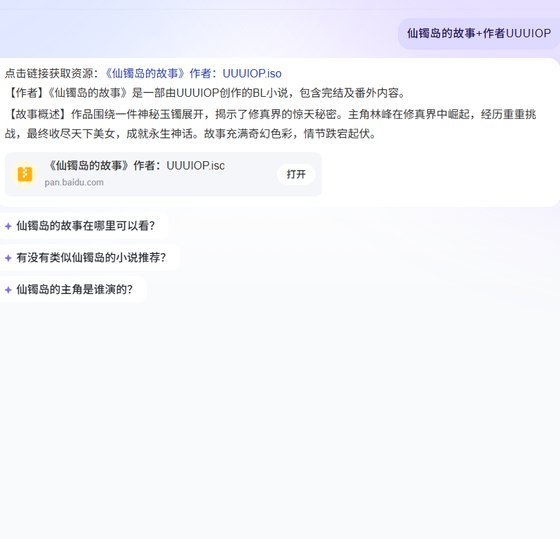Click the 打开 button on the file card
Image resolution: width=560 pixels, height=539 pixels.
296,174
